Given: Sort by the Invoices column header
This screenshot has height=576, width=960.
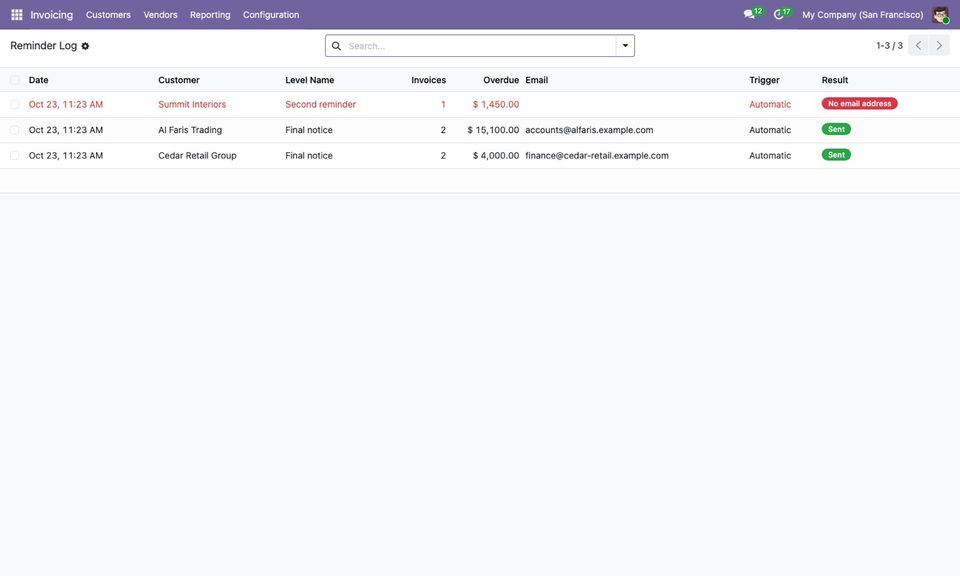Looking at the screenshot, I should (x=429, y=80).
